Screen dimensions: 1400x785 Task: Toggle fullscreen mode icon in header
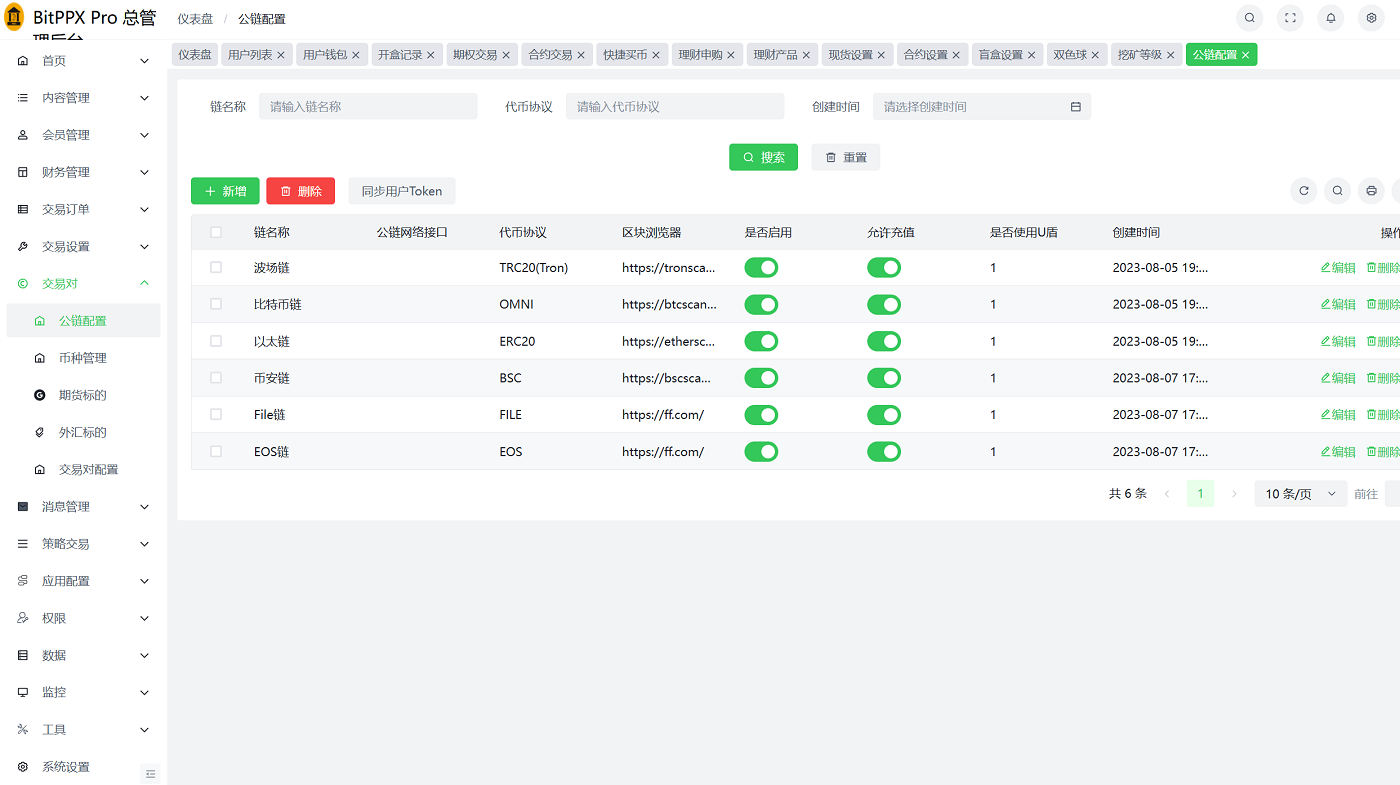click(1290, 18)
